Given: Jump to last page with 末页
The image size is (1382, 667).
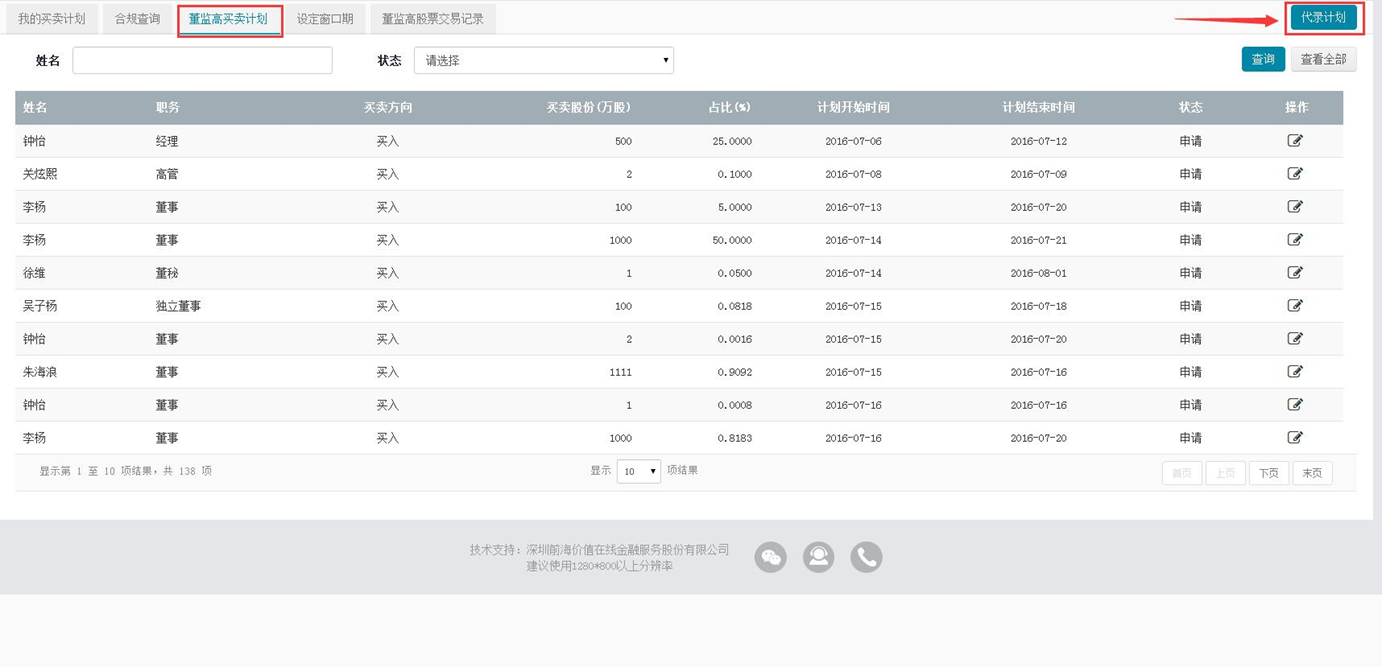Looking at the screenshot, I should tap(1312, 473).
